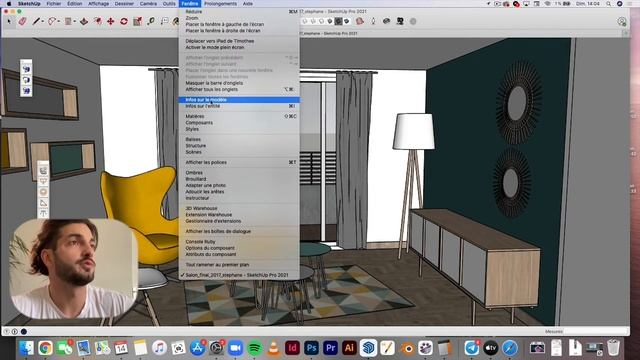Open Premiere Pro from the Dock
This screenshot has width=640, height=360.
[330, 348]
